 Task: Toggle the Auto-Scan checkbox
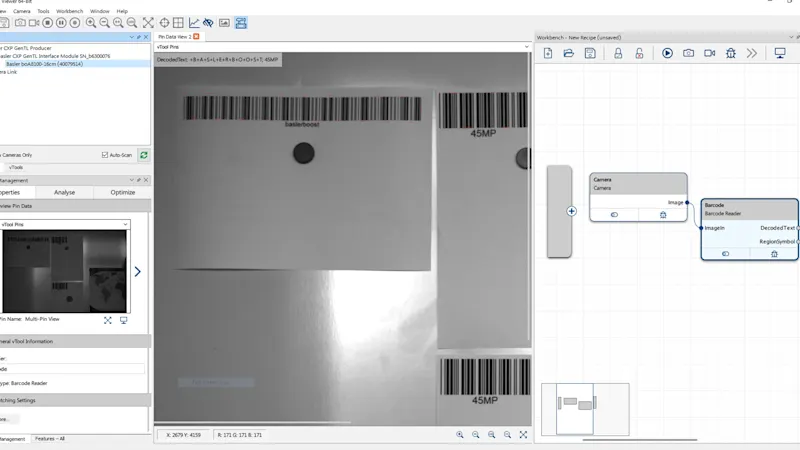pyautogui.click(x=105, y=155)
